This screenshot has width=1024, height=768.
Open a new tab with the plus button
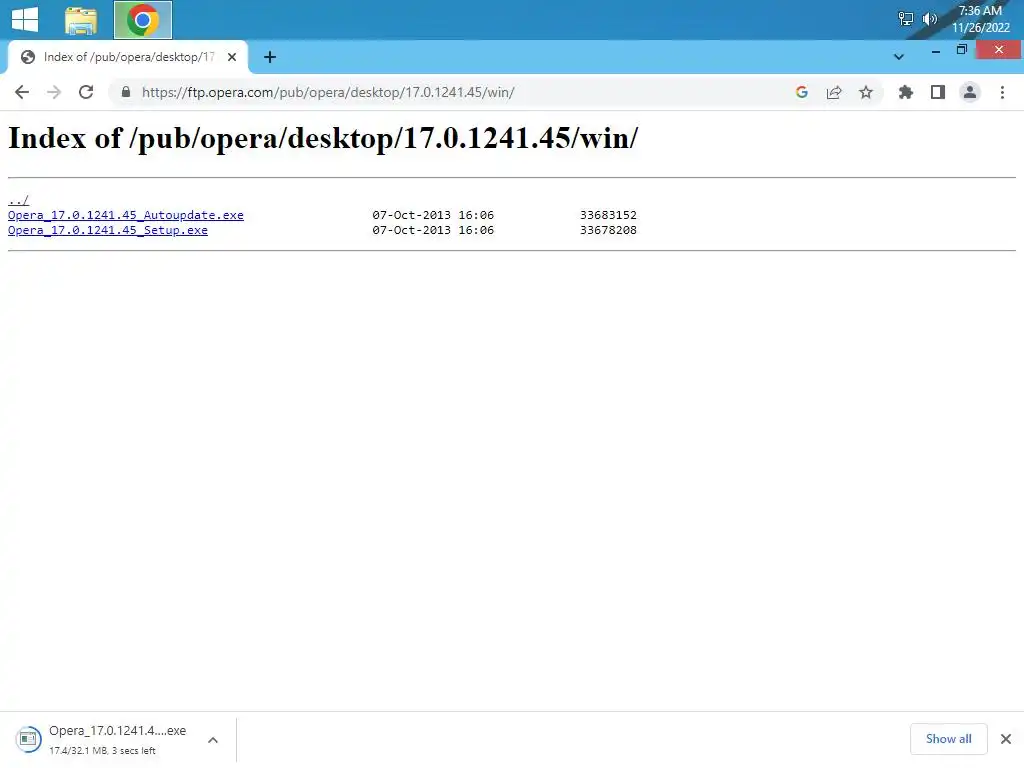pyautogui.click(x=270, y=57)
